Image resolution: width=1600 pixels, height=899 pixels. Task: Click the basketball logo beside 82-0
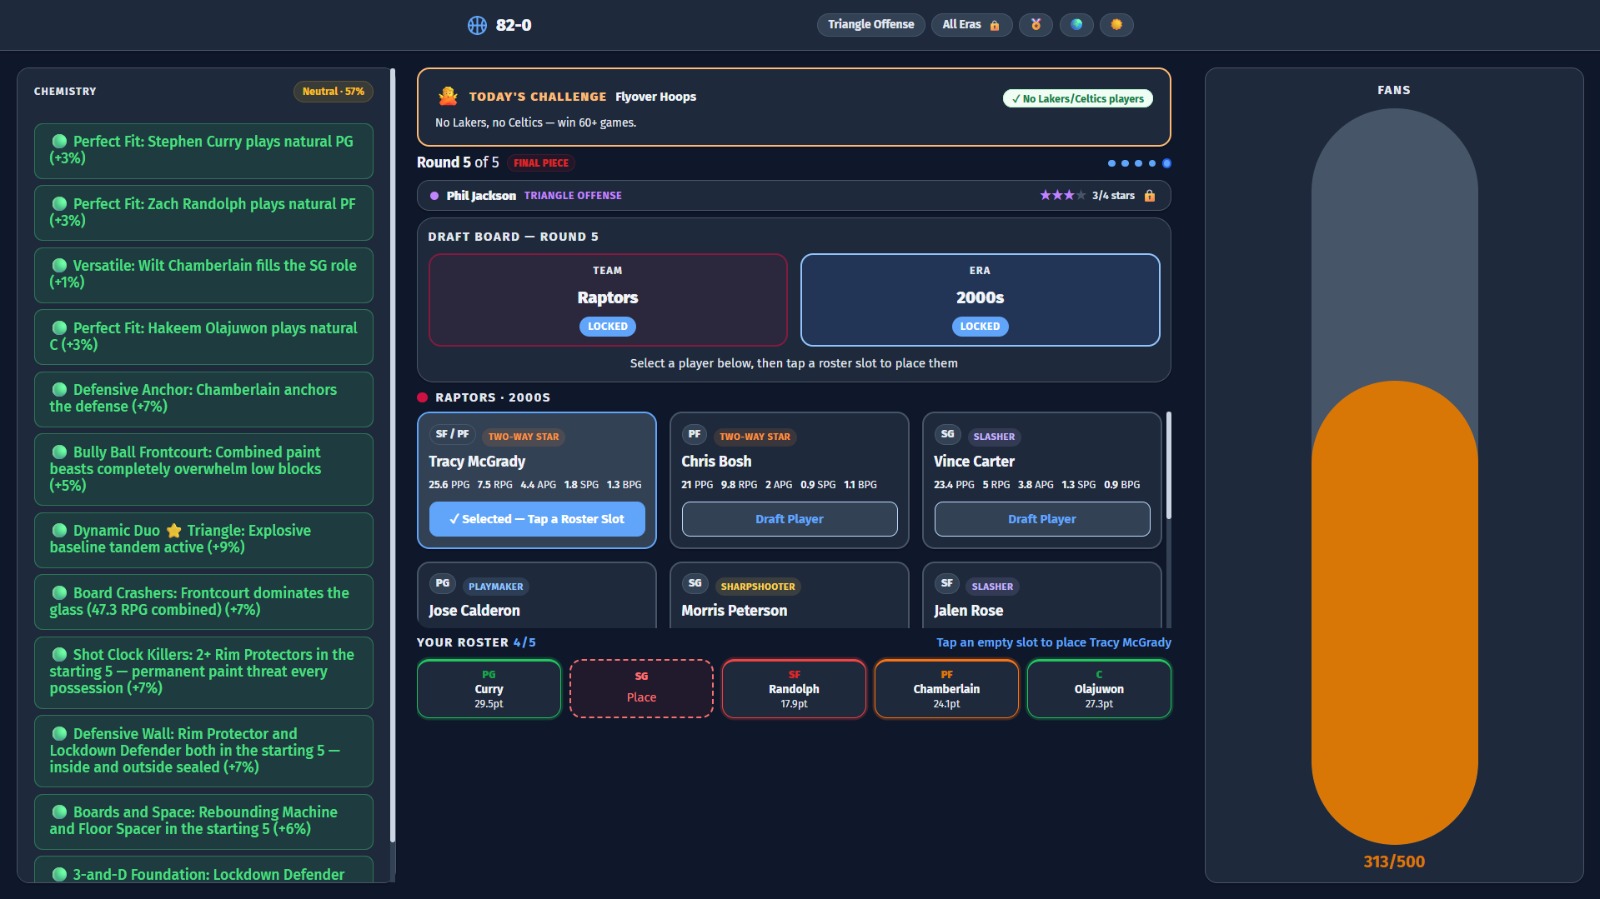tap(477, 25)
